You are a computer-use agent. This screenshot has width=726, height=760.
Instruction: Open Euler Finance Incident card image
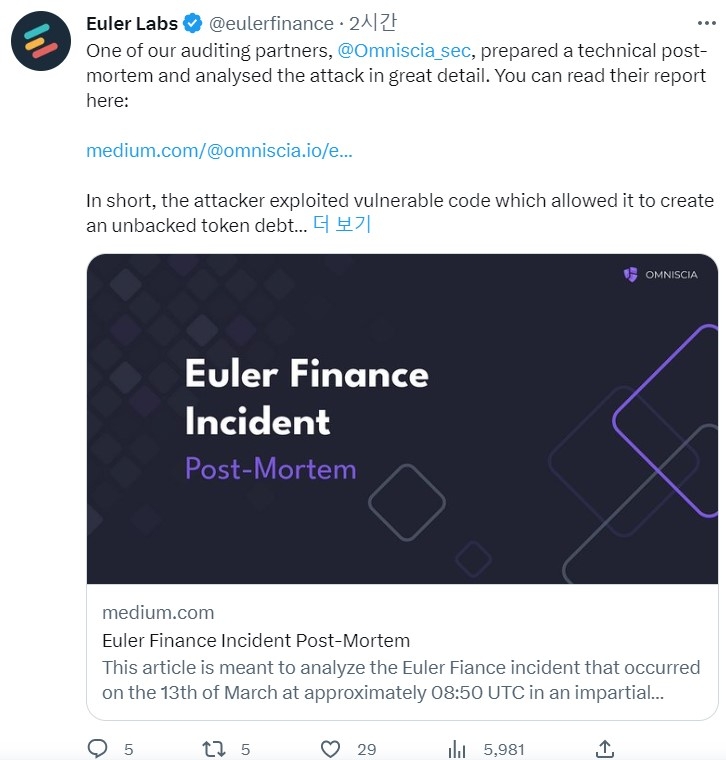[x=402, y=419]
